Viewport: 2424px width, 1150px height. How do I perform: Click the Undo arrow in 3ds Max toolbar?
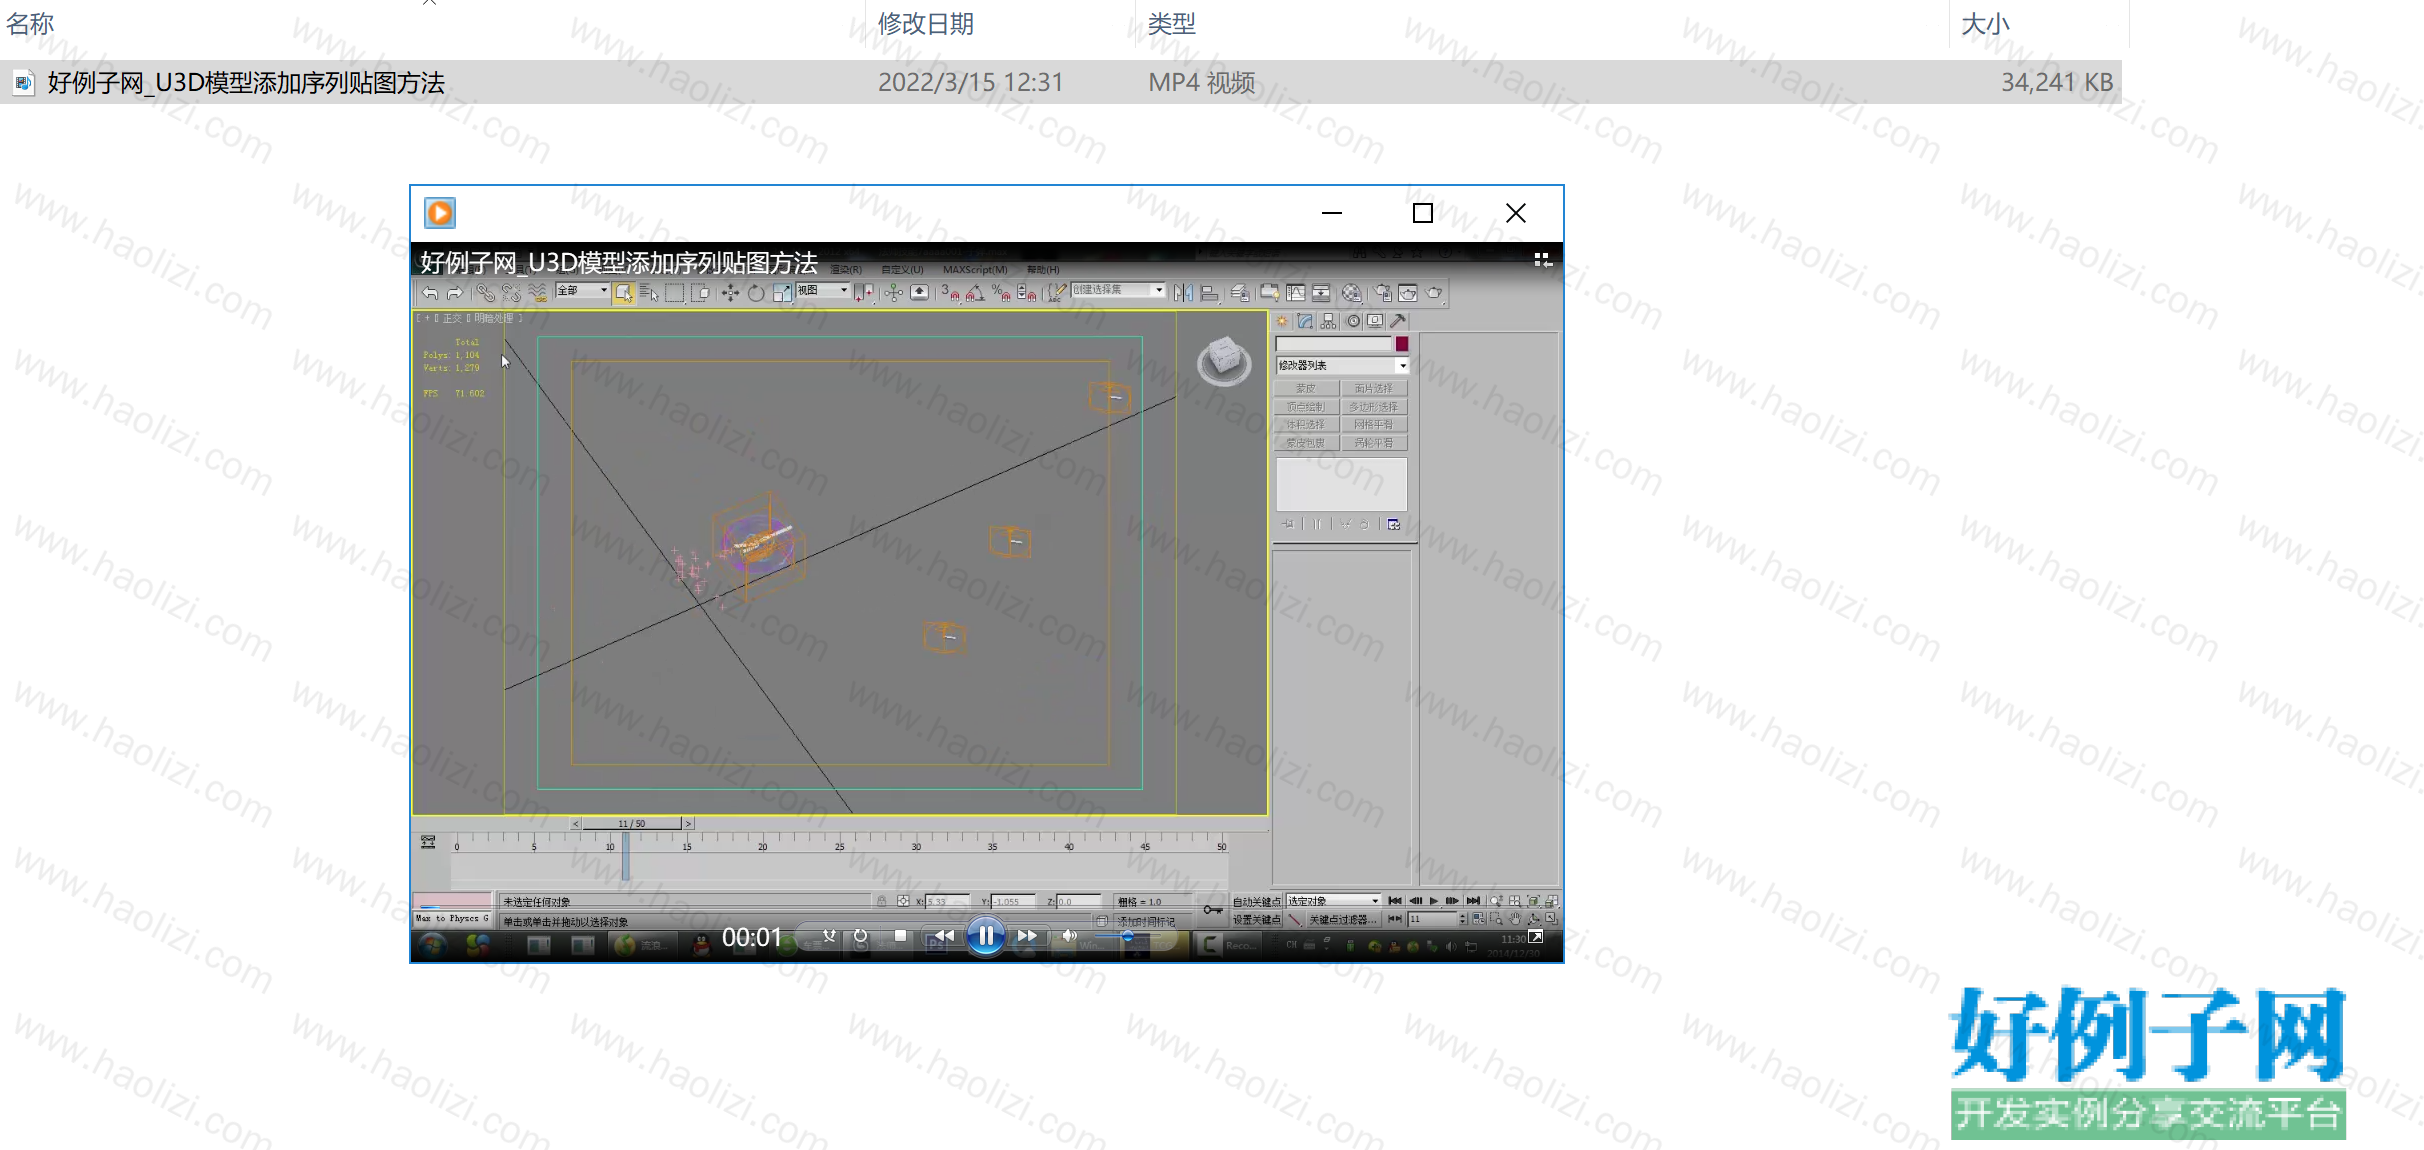coord(430,293)
